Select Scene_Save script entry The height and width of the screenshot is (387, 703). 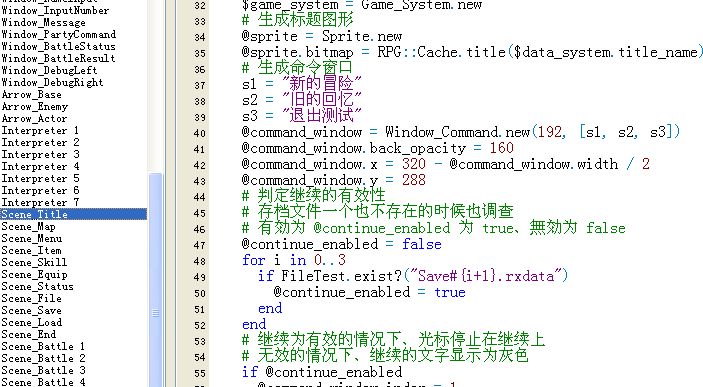pos(31,310)
